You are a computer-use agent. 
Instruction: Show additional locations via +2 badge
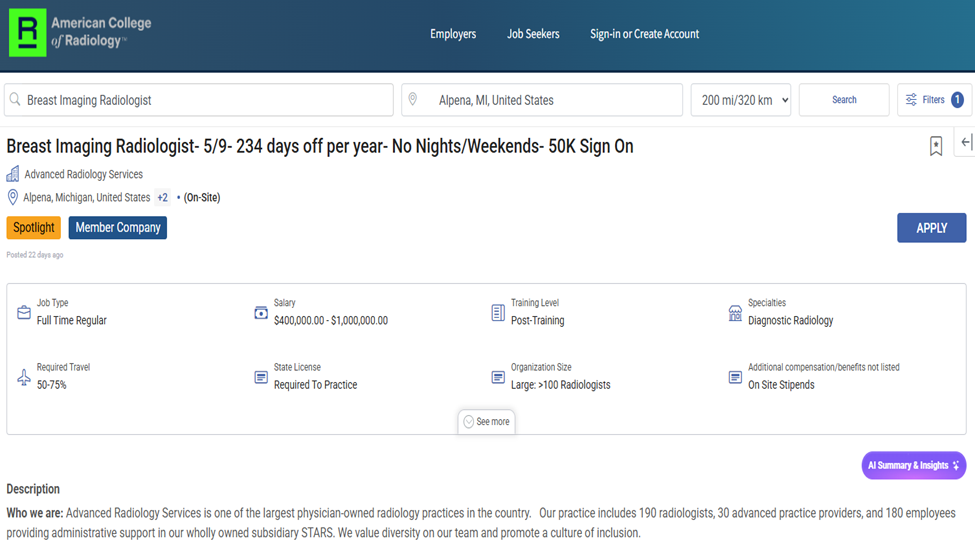(162, 198)
